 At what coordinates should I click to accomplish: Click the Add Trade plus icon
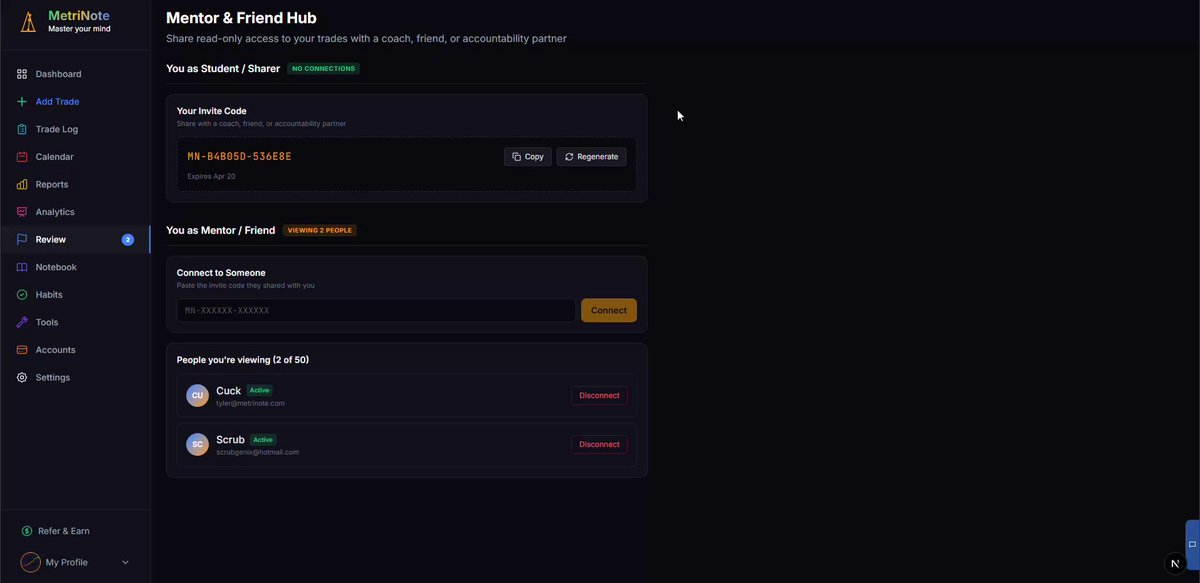tap(22, 102)
